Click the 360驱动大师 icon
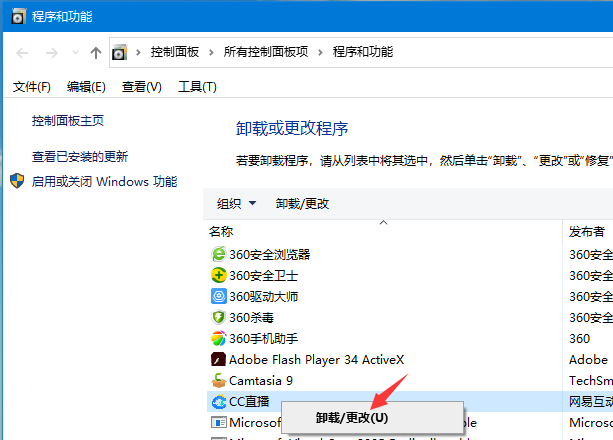The width and height of the screenshot is (613, 440). [x=219, y=296]
